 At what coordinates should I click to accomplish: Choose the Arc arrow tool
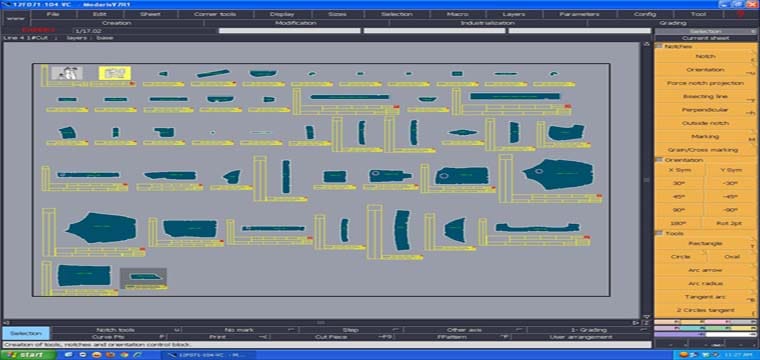pyautogui.click(x=705, y=270)
